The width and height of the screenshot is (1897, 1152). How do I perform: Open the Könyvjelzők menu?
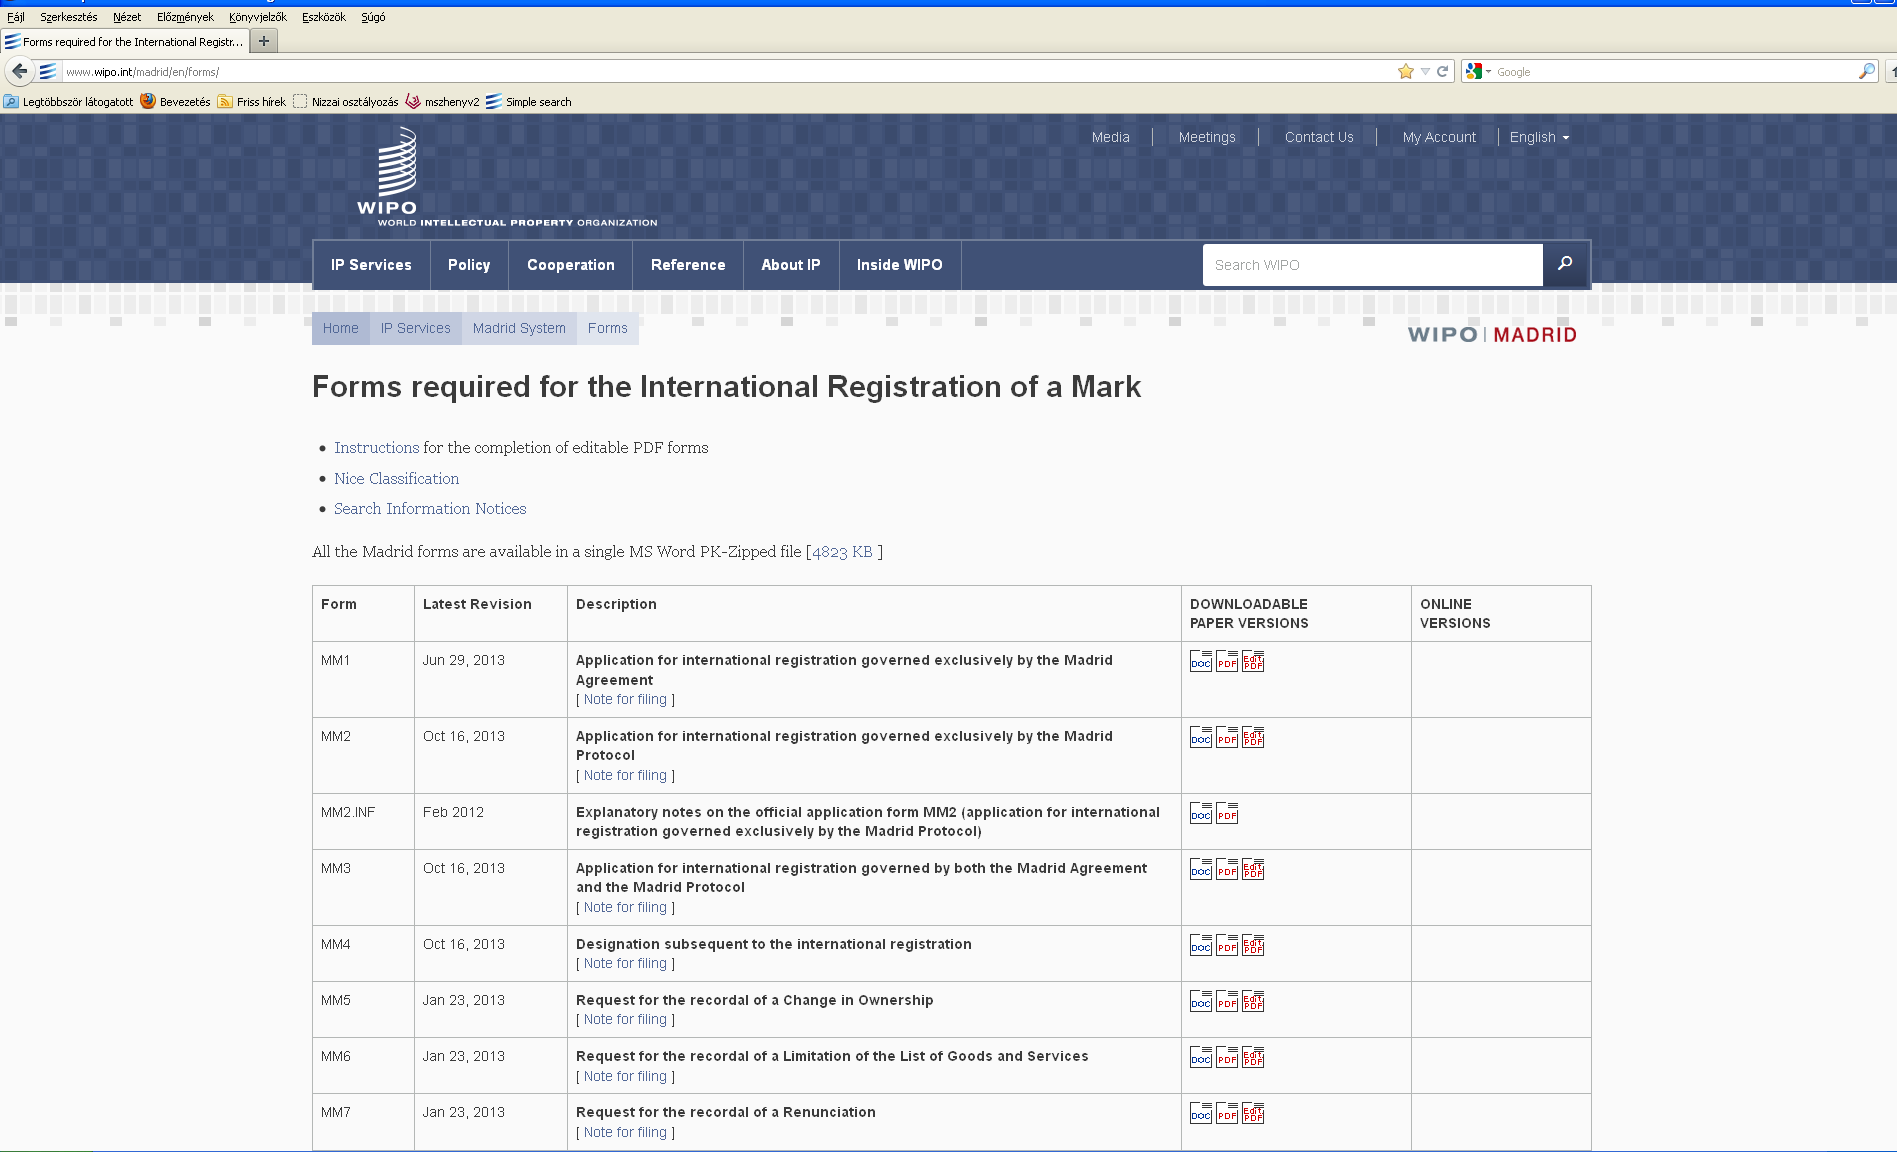coord(257,17)
